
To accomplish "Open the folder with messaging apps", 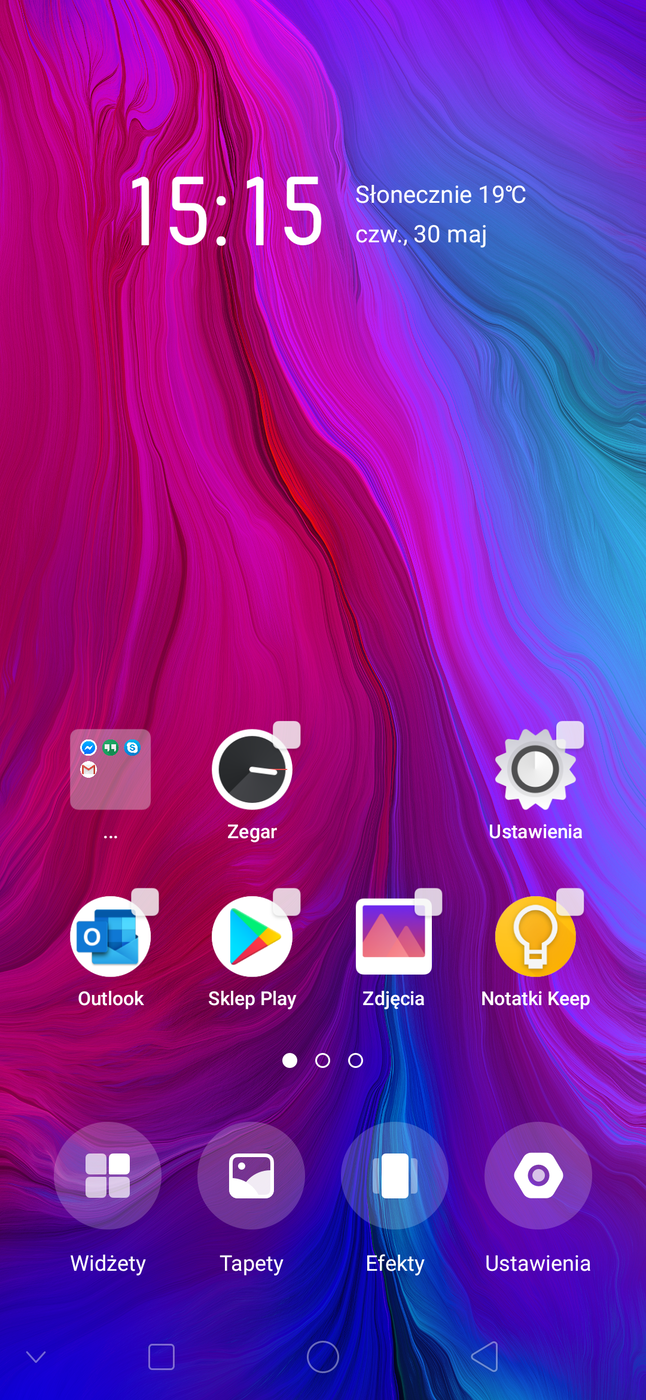I will click(111, 769).
